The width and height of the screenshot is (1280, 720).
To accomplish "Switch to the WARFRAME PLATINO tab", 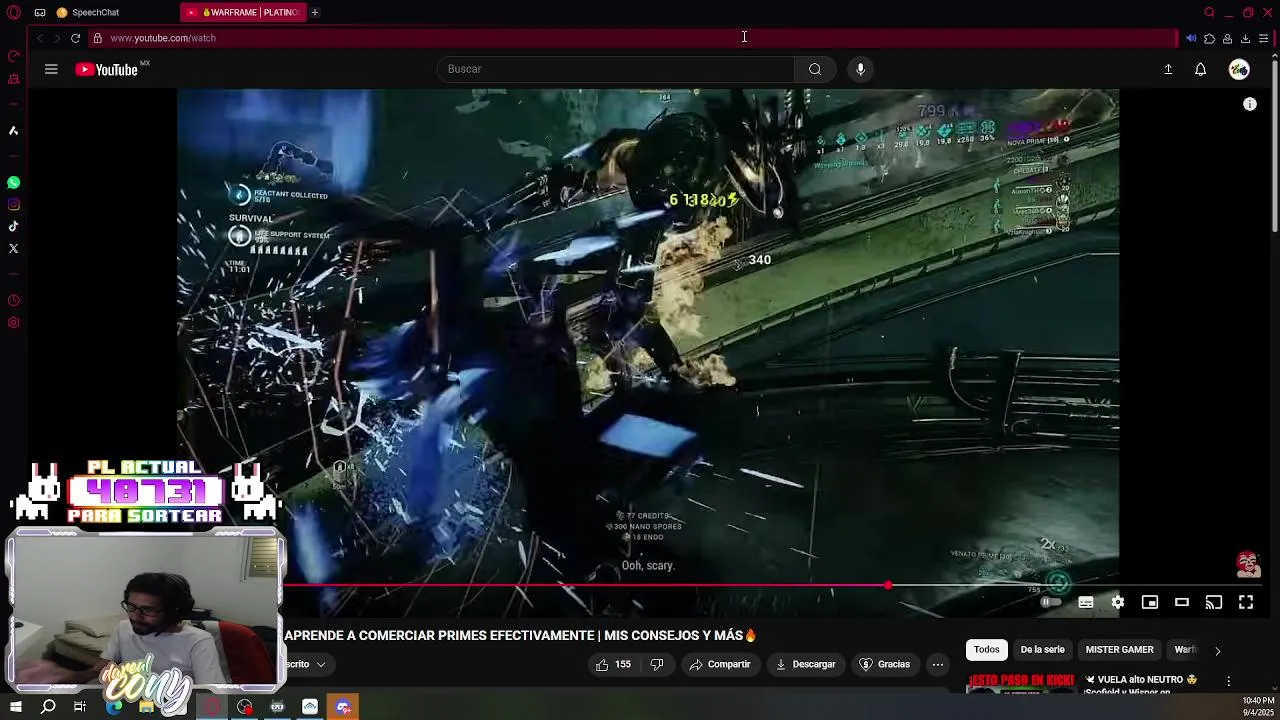I will (244, 12).
